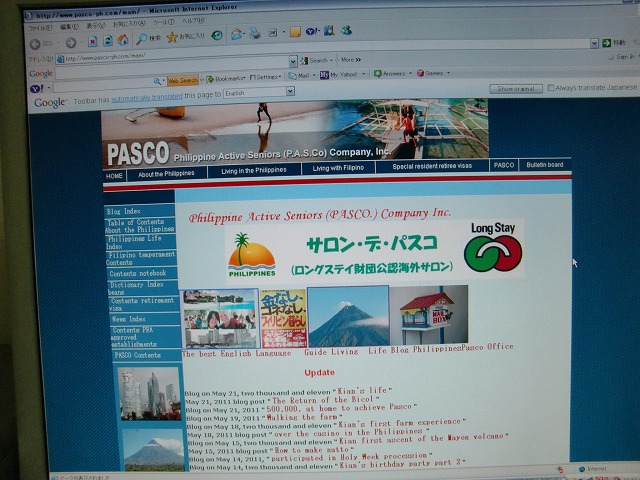Click the blue research book icon

coord(329,30)
